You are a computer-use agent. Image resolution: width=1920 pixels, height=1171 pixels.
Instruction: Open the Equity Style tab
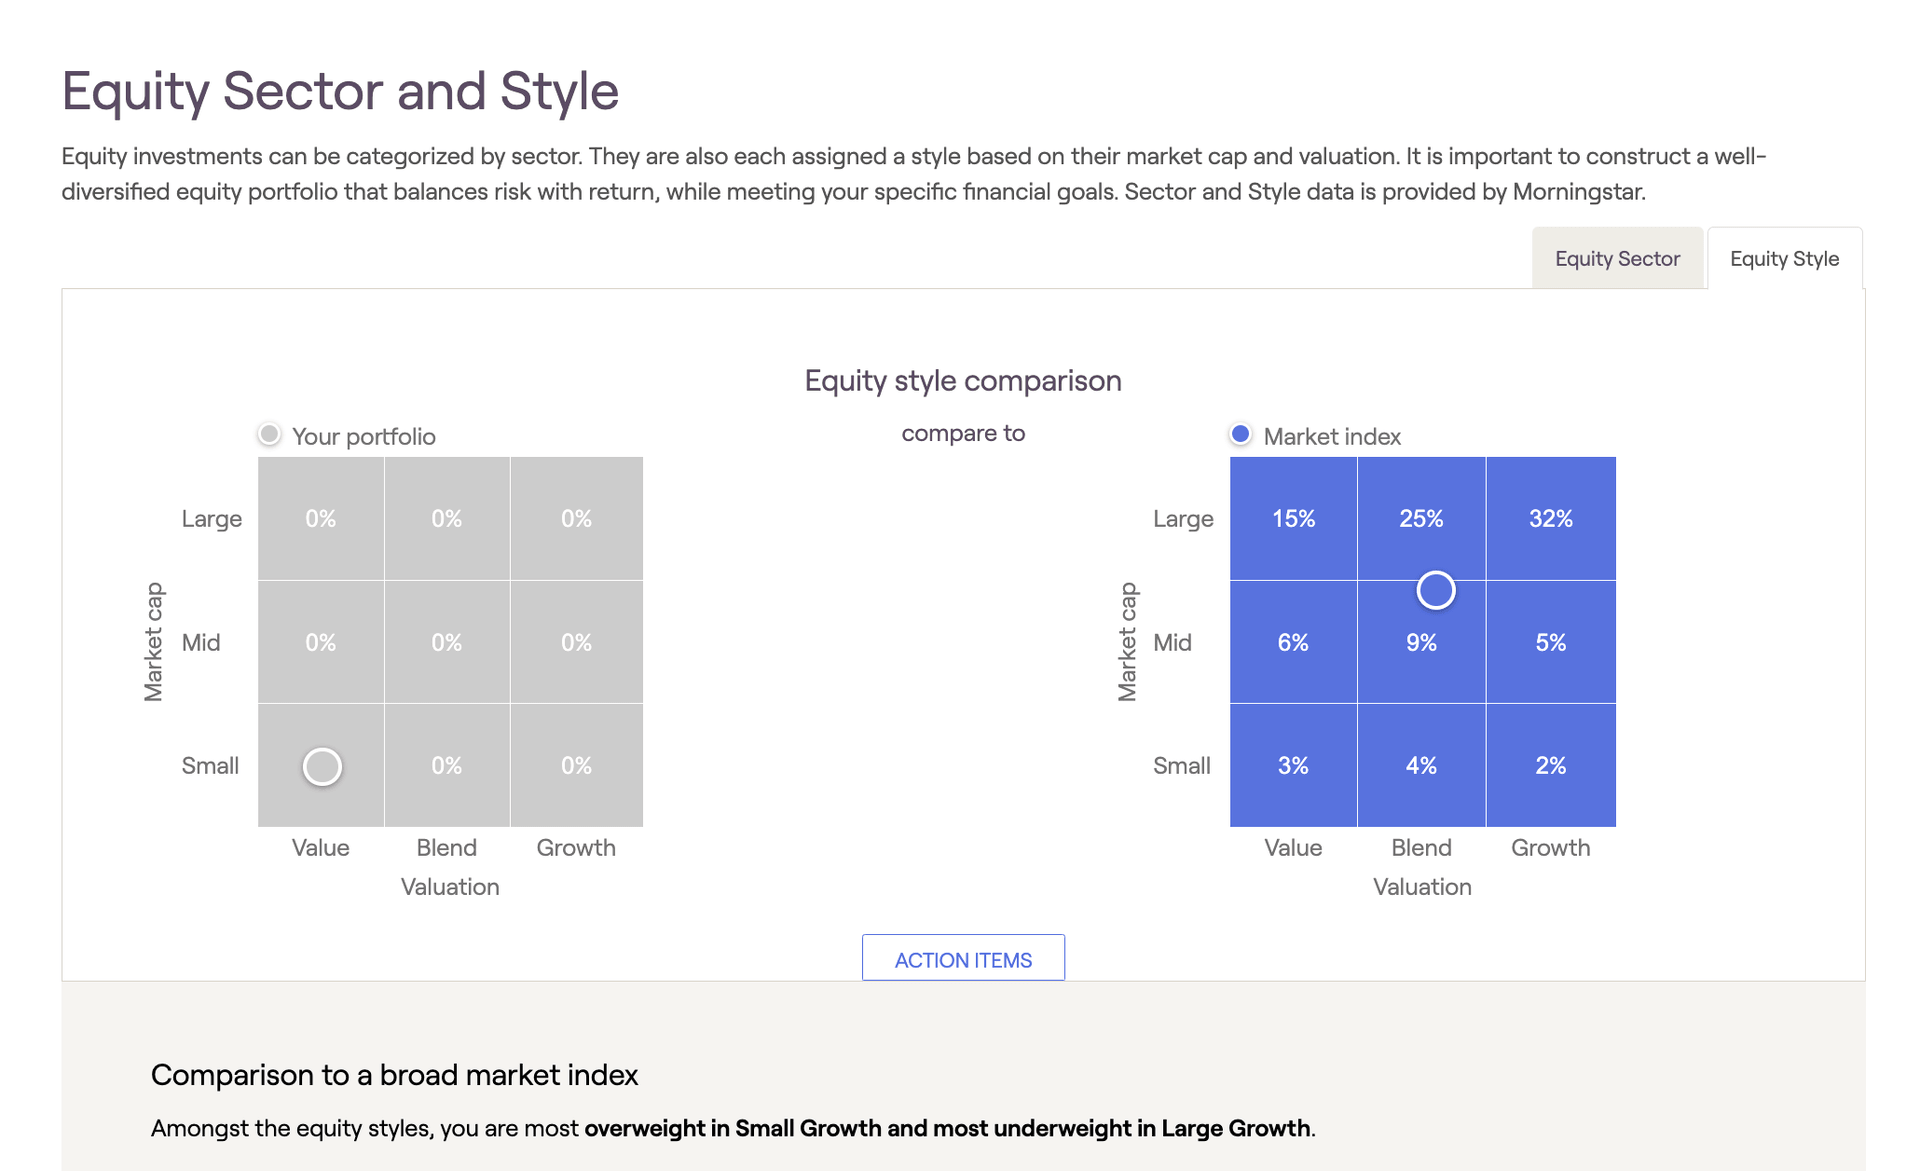point(1784,258)
